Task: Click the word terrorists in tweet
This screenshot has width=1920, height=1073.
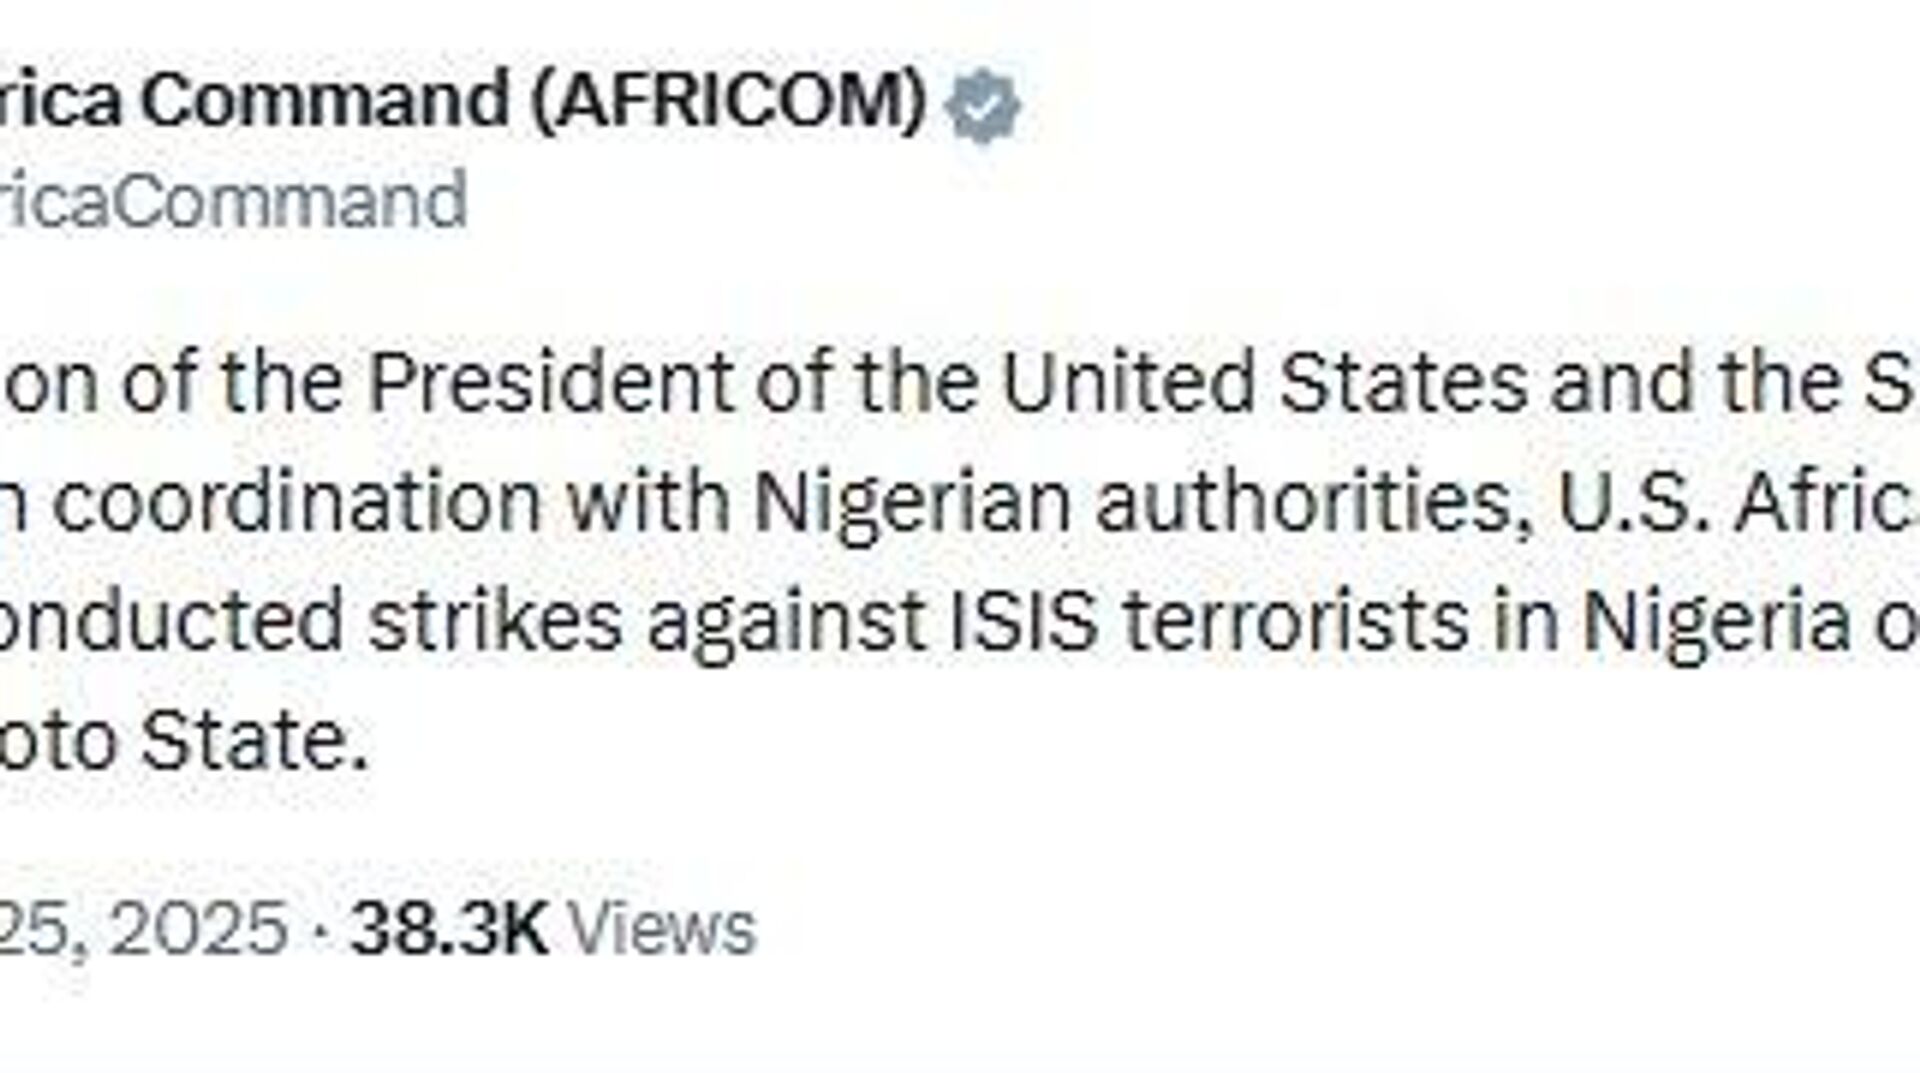Action: [1297, 621]
